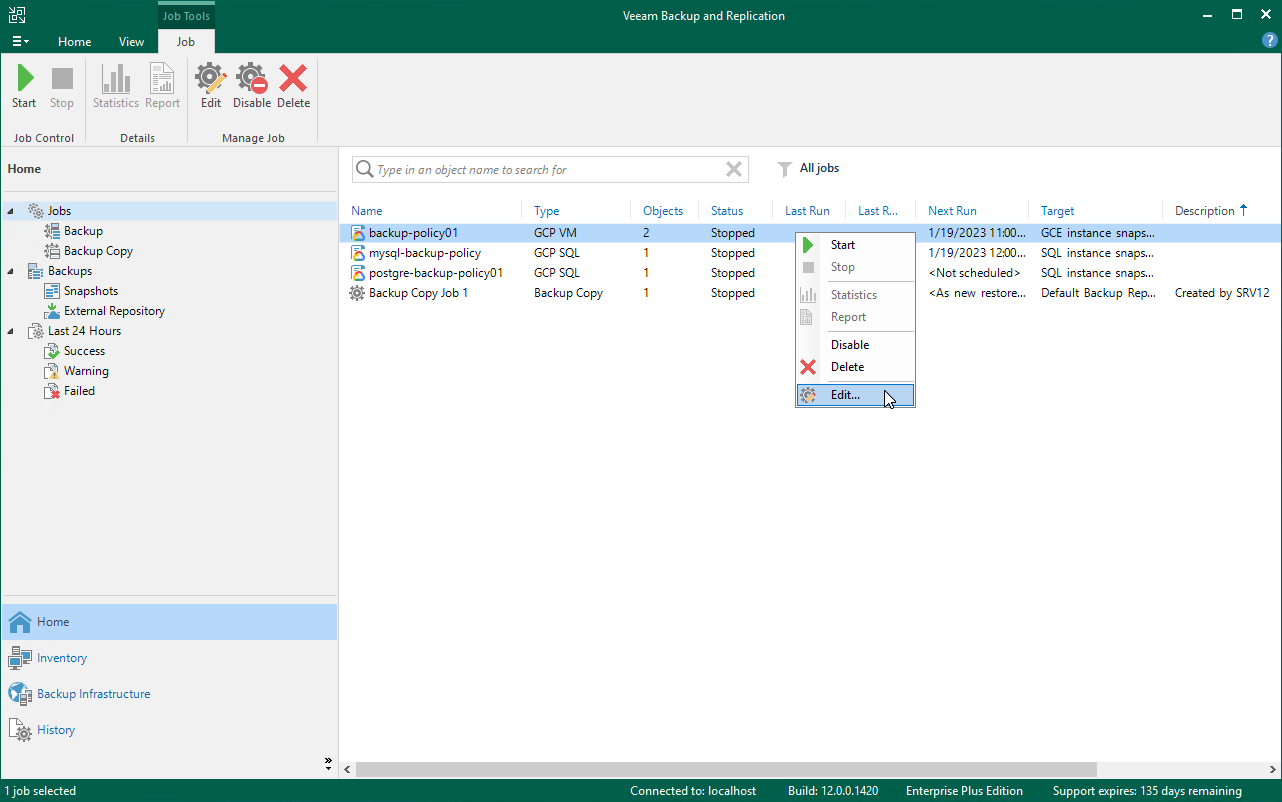The width and height of the screenshot is (1282, 802).
Task: Select the Success tree item
Action: point(85,351)
